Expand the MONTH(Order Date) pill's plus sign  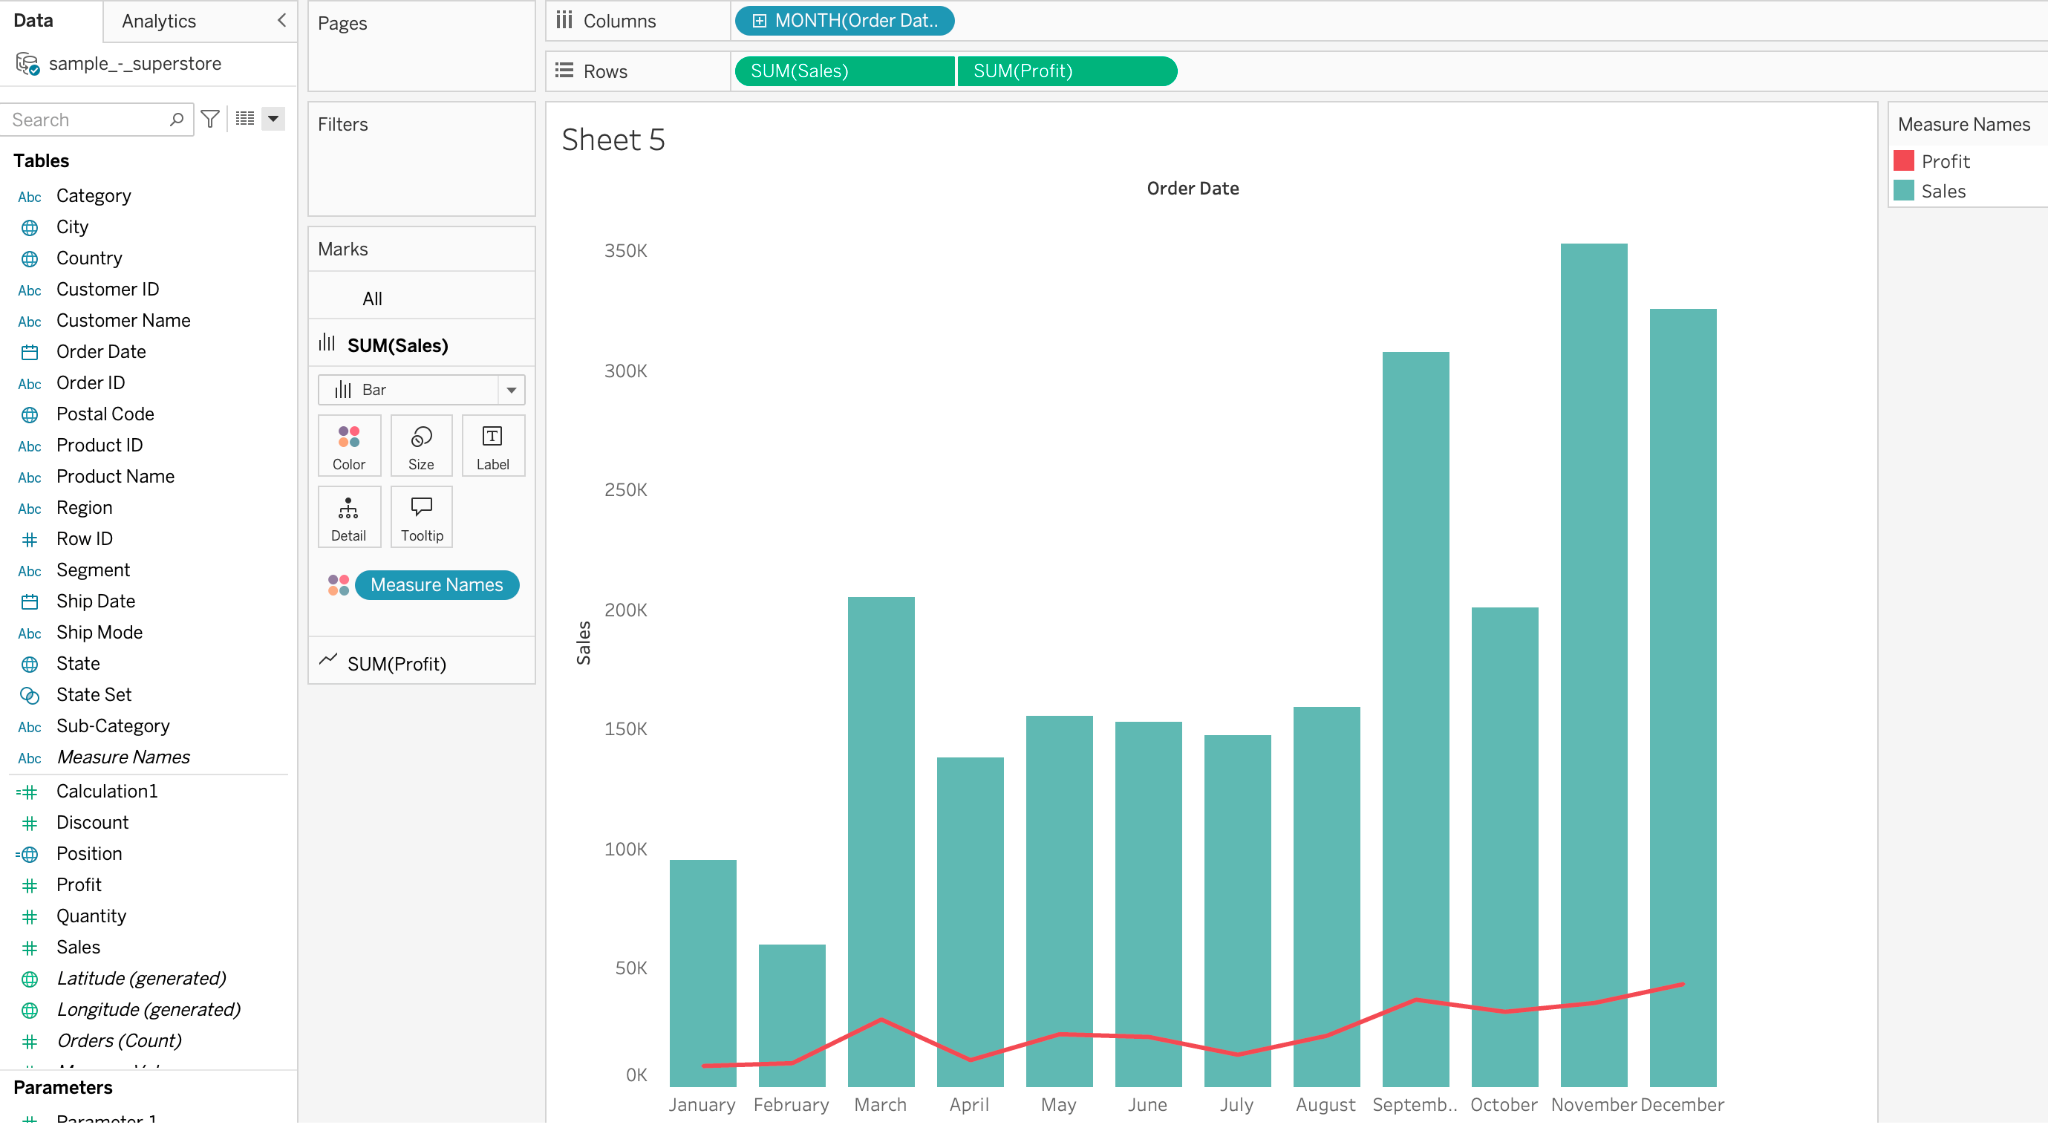pos(760,21)
